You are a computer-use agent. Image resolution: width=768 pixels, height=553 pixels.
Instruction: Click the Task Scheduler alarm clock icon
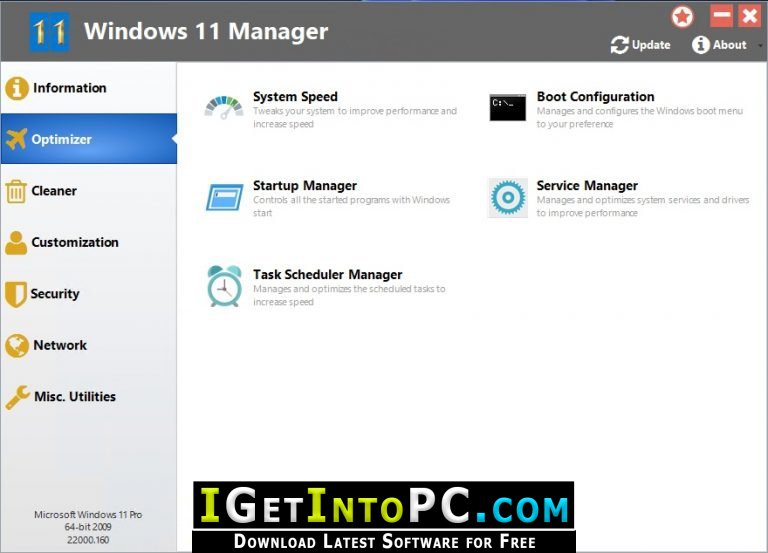(224, 286)
